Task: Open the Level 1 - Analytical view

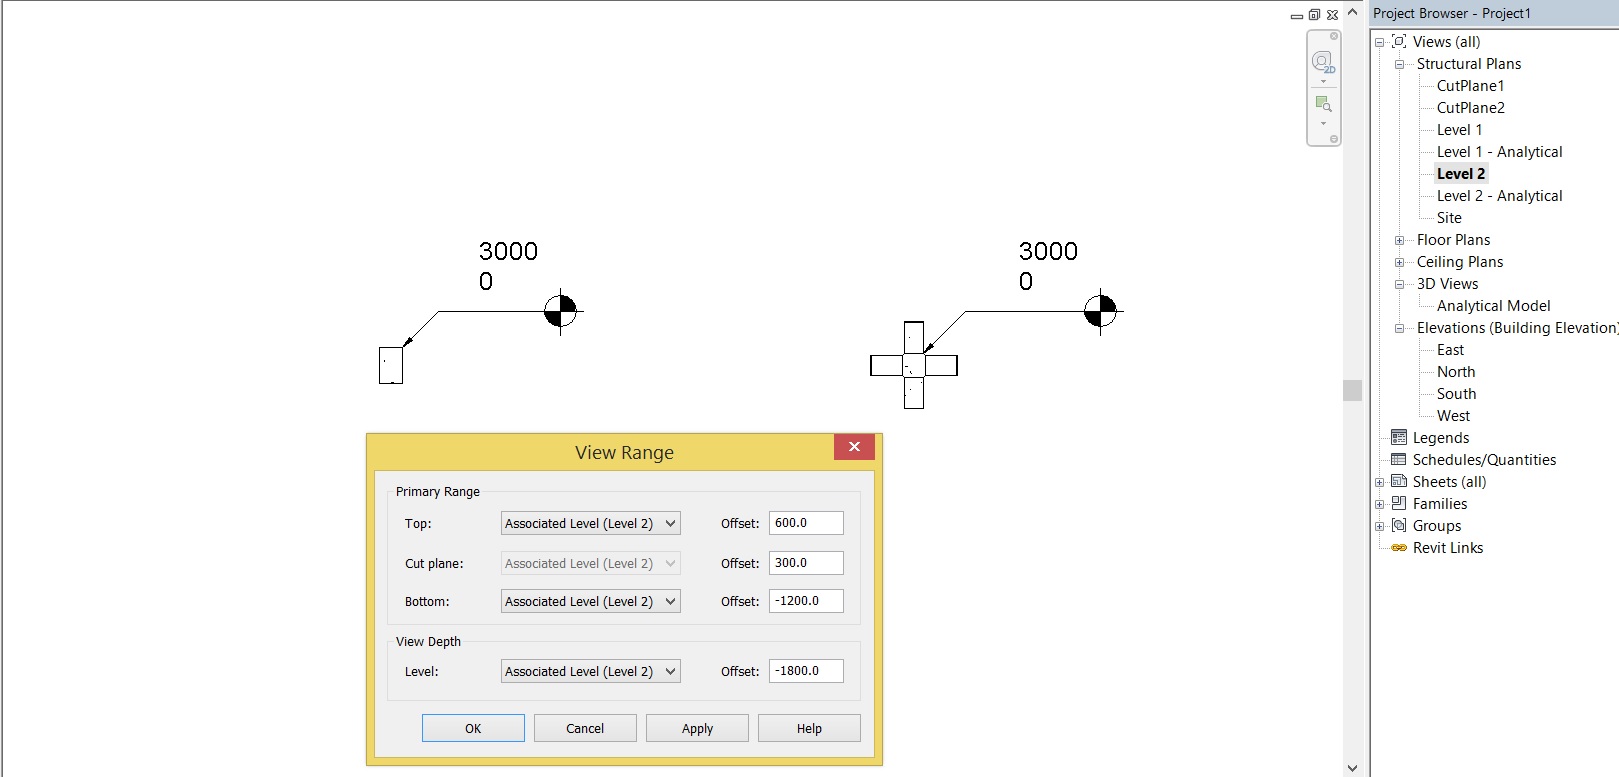Action: [x=1499, y=152]
